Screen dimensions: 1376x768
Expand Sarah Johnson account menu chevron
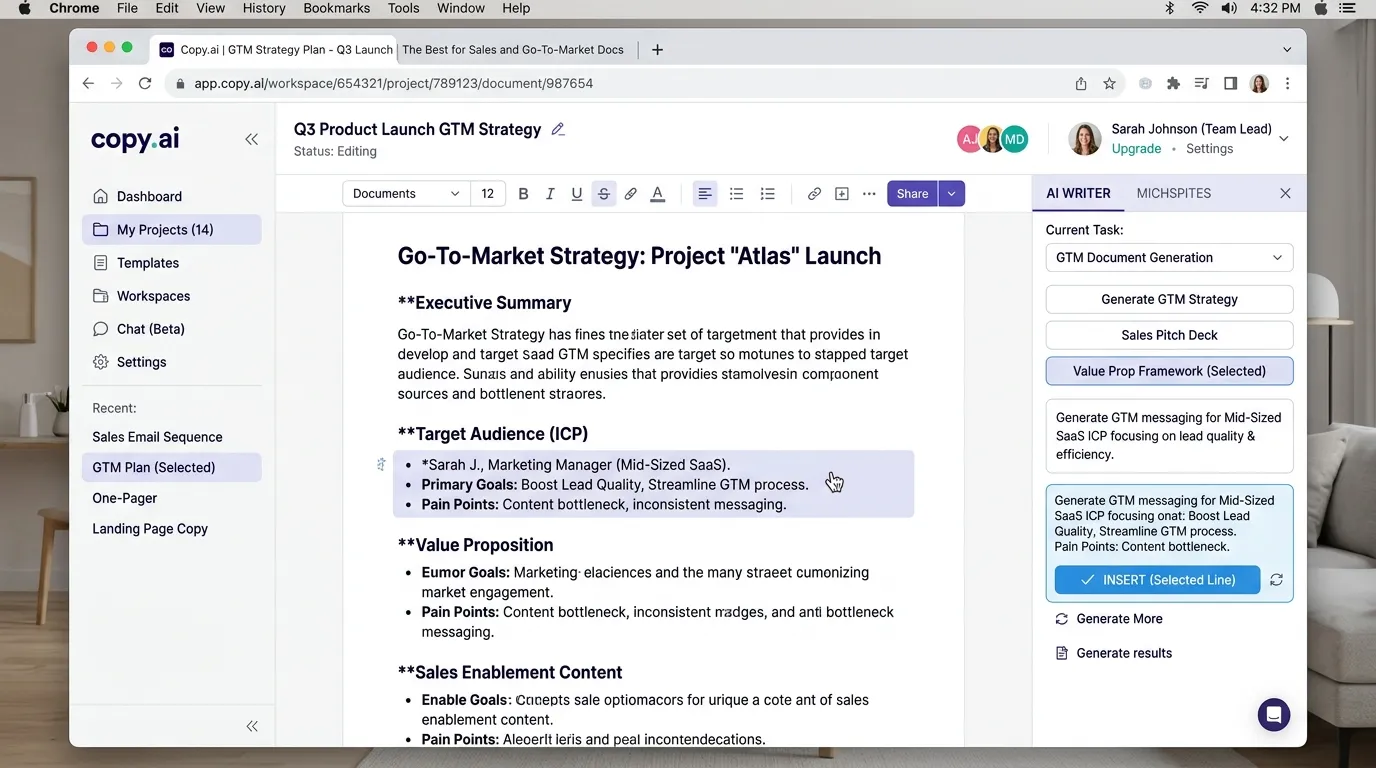click(1284, 139)
